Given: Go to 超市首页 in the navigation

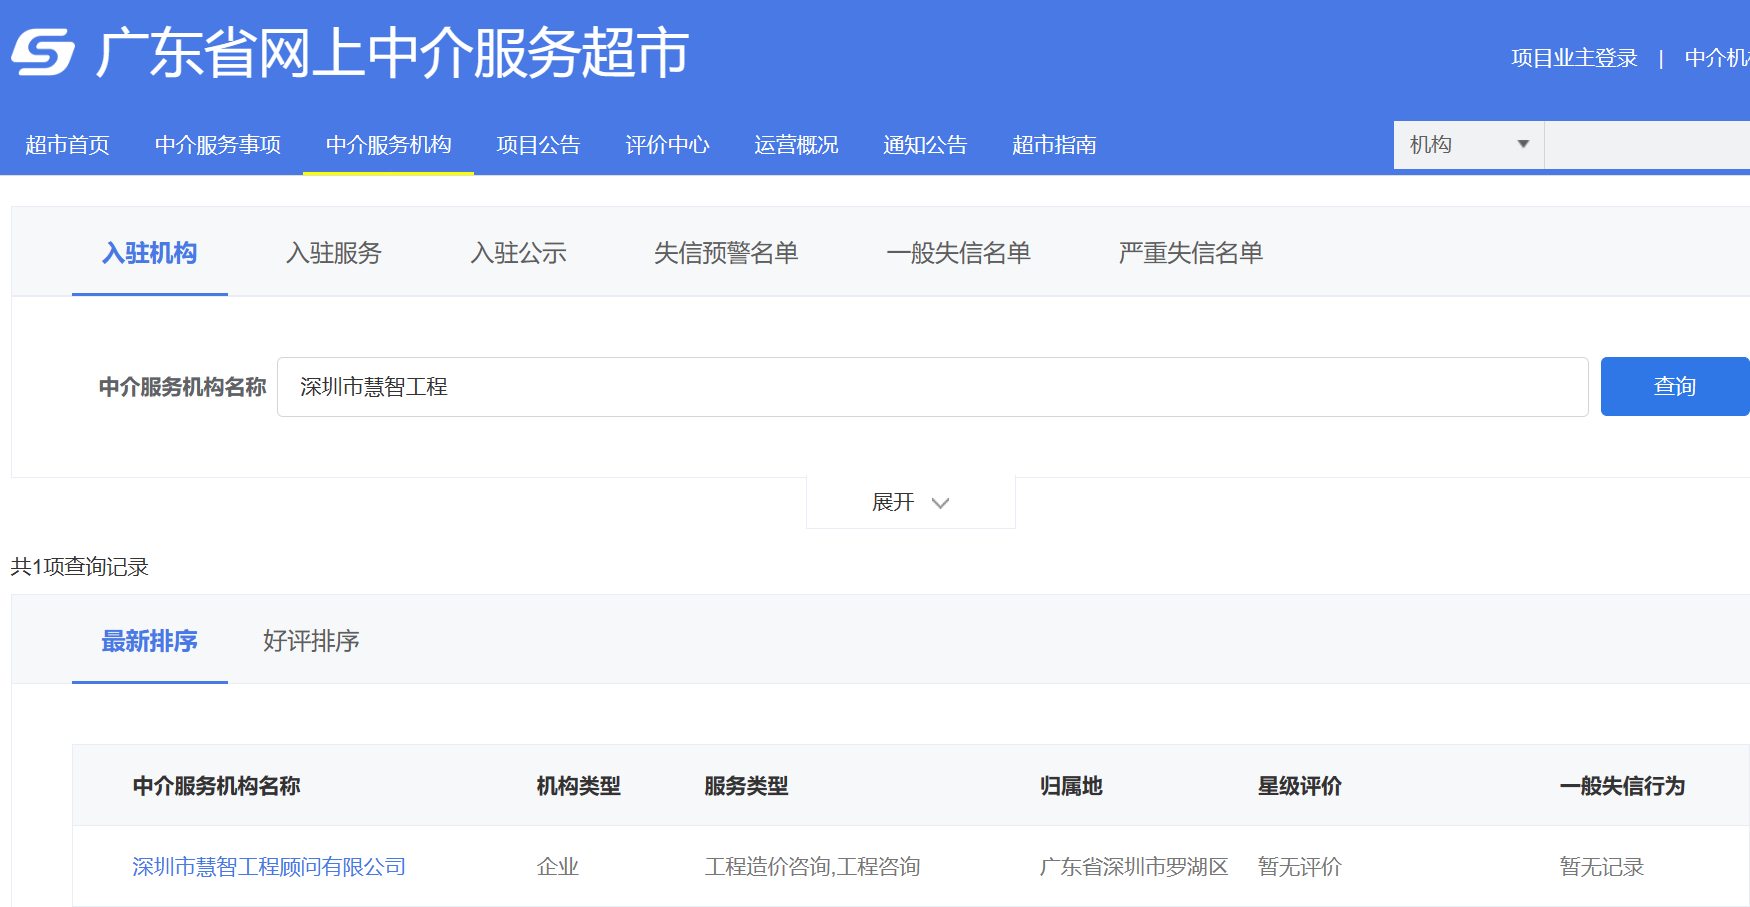Looking at the screenshot, I should click(x=67, y=145).
